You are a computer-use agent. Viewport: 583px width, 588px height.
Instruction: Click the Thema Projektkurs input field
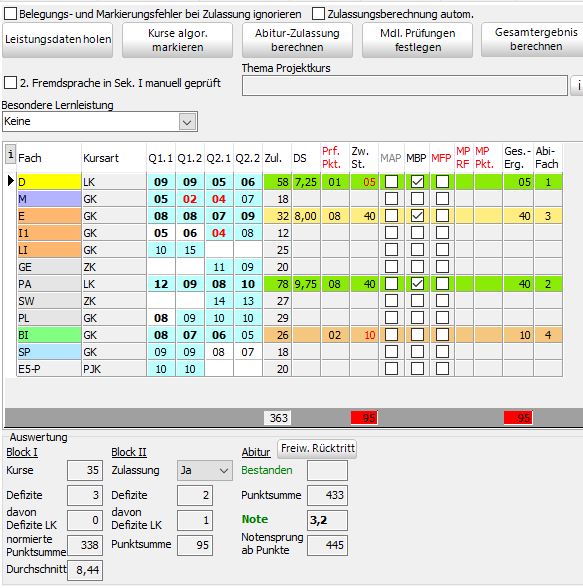click(405, 86)
